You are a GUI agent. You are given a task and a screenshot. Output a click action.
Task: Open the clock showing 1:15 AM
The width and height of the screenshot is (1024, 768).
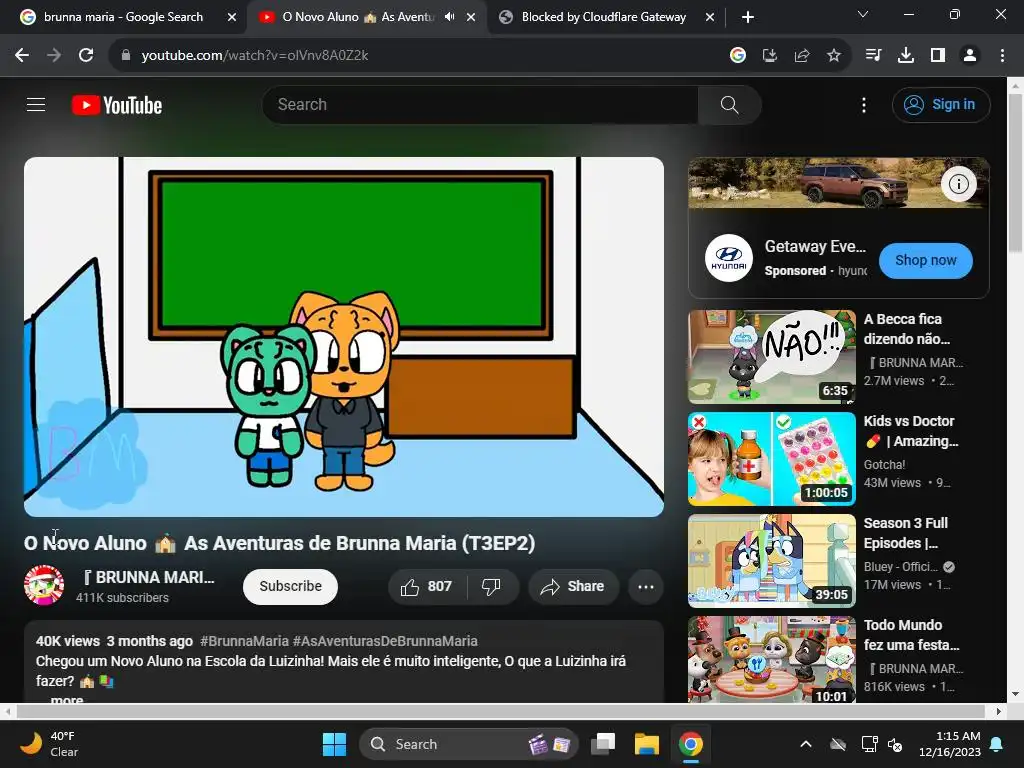(950, 744)
